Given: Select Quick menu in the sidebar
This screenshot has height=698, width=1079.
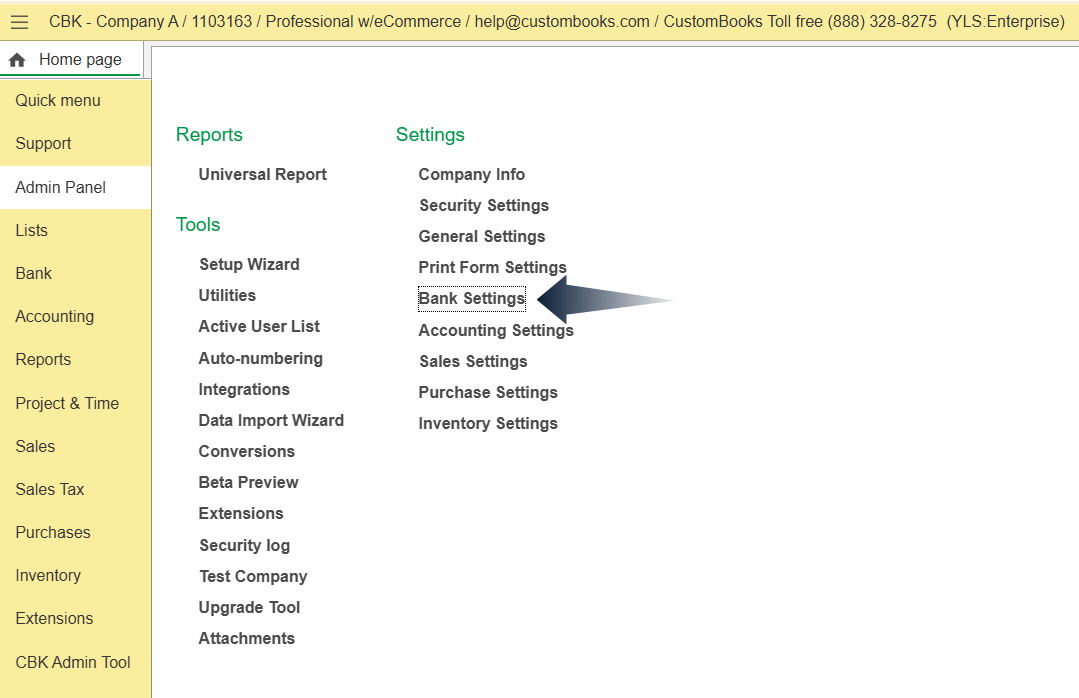Looking at the screenshot, I should point(58,100).
